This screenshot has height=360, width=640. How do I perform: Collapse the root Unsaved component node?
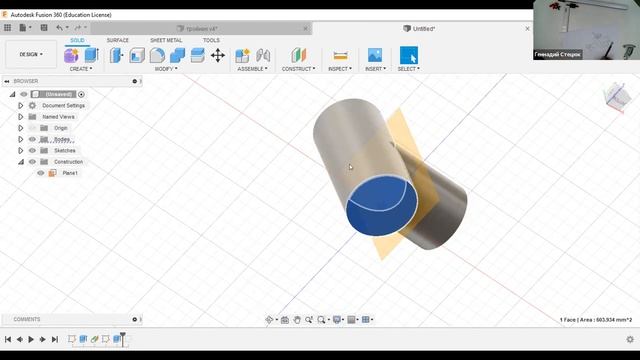coord(12,94)
